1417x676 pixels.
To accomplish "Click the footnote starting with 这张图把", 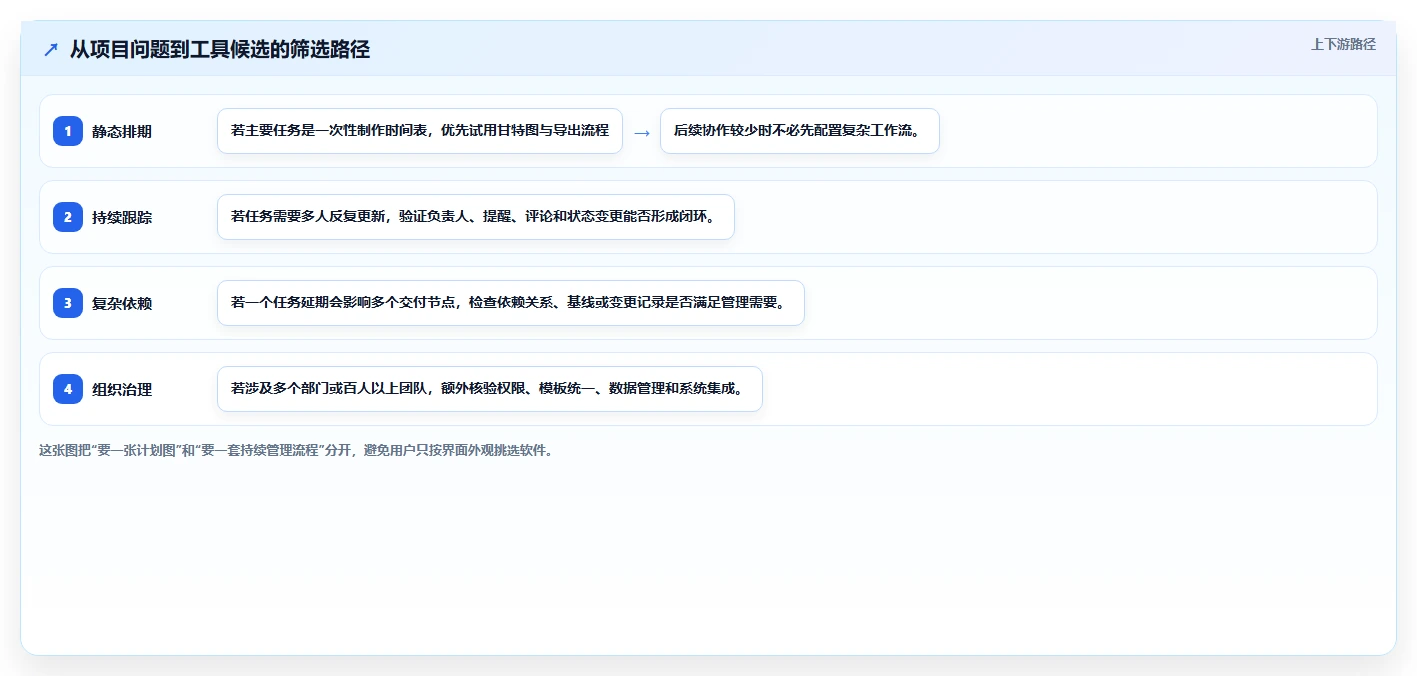I will (x=296, y=450).
